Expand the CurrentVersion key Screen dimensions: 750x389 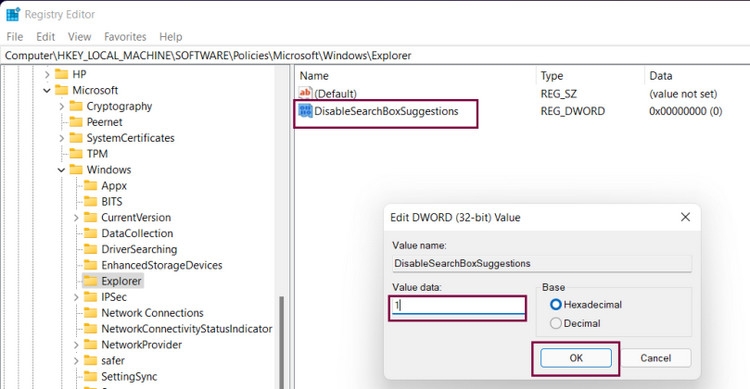coord(76,217)
